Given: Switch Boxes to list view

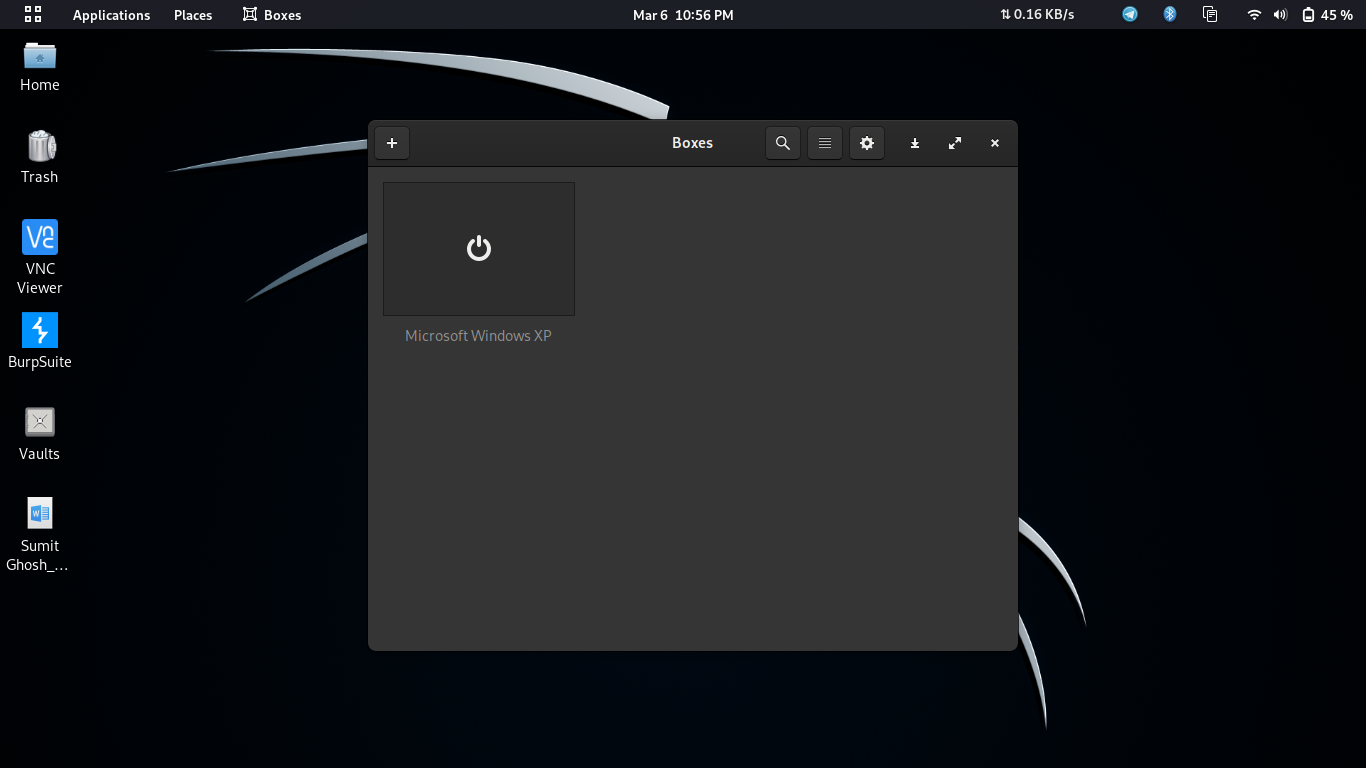Looking at the screenshot, I should pos(825,143).
